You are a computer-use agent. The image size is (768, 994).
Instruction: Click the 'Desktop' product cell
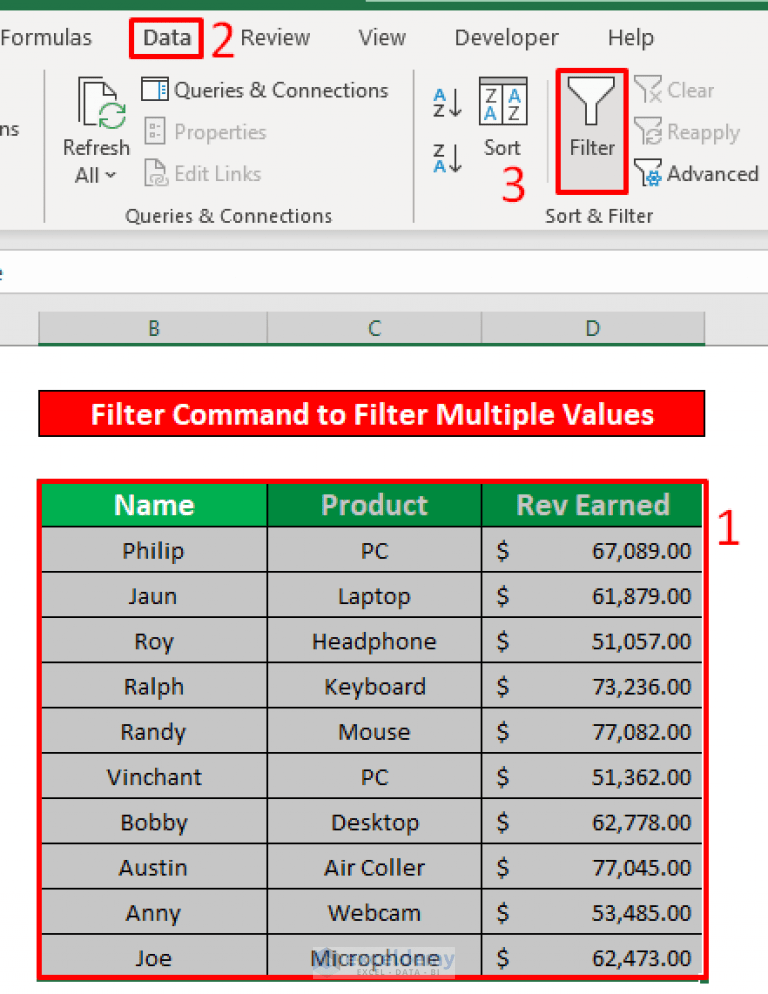[374, 822]
